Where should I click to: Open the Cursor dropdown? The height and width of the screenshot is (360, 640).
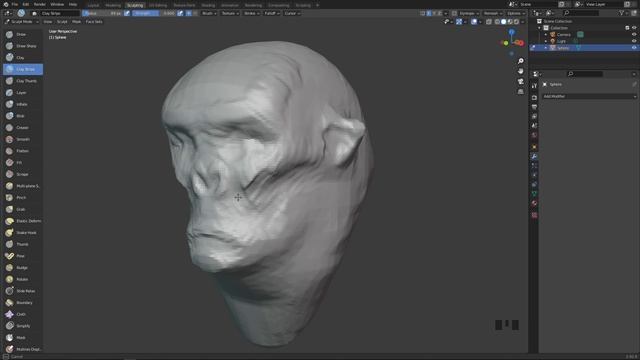click(x=292, y=13)
